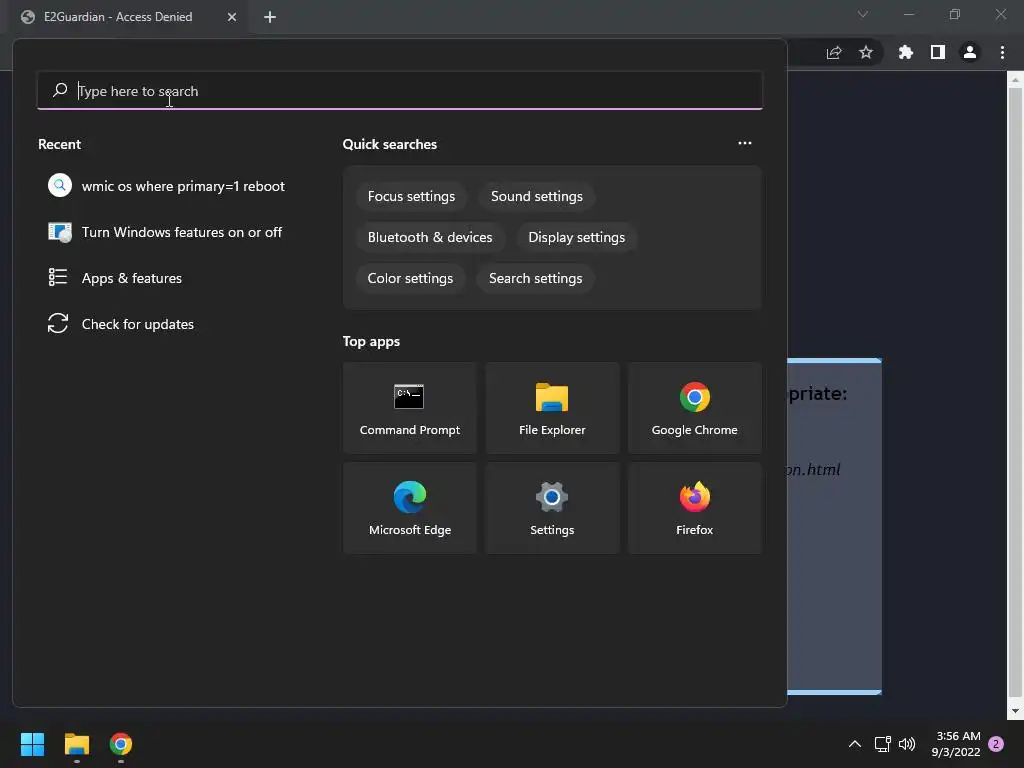The width and height of the screenshot is (1024, 768).
Task: Bookmark this page with the star icon
Action: tap(865, 52)
